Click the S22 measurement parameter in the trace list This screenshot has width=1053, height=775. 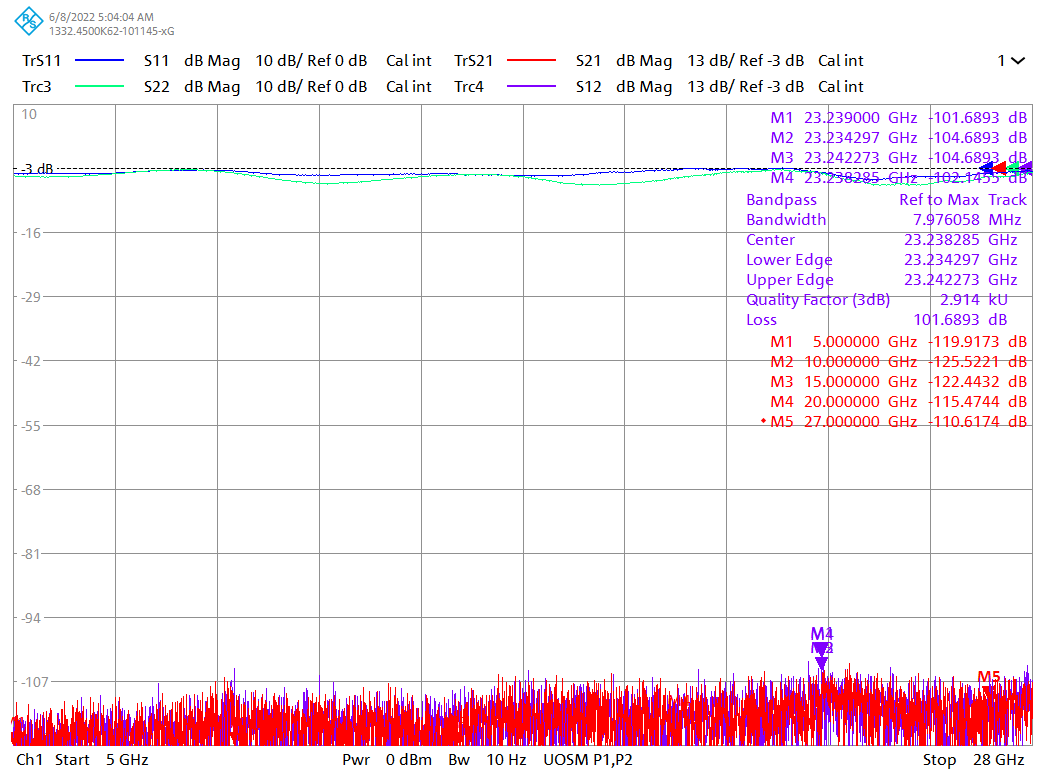coord(156,87)
